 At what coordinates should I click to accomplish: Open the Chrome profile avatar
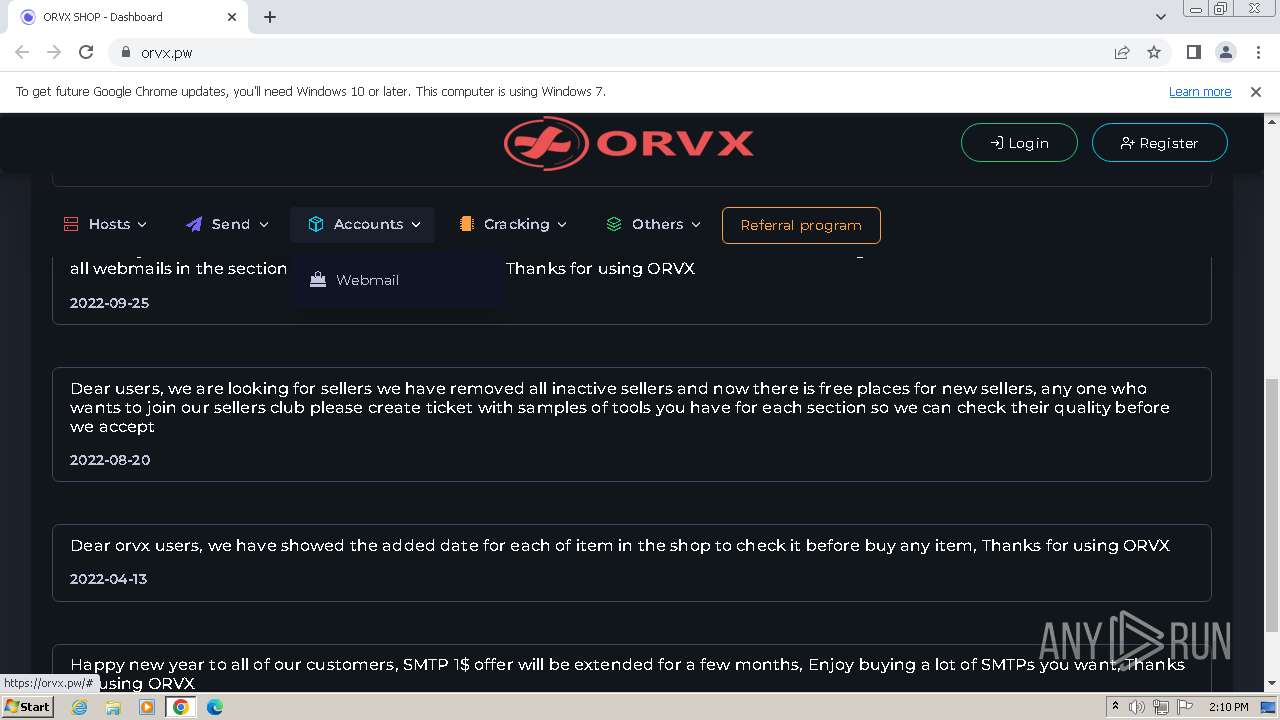pyautogui.click(x=1225, y=53)
